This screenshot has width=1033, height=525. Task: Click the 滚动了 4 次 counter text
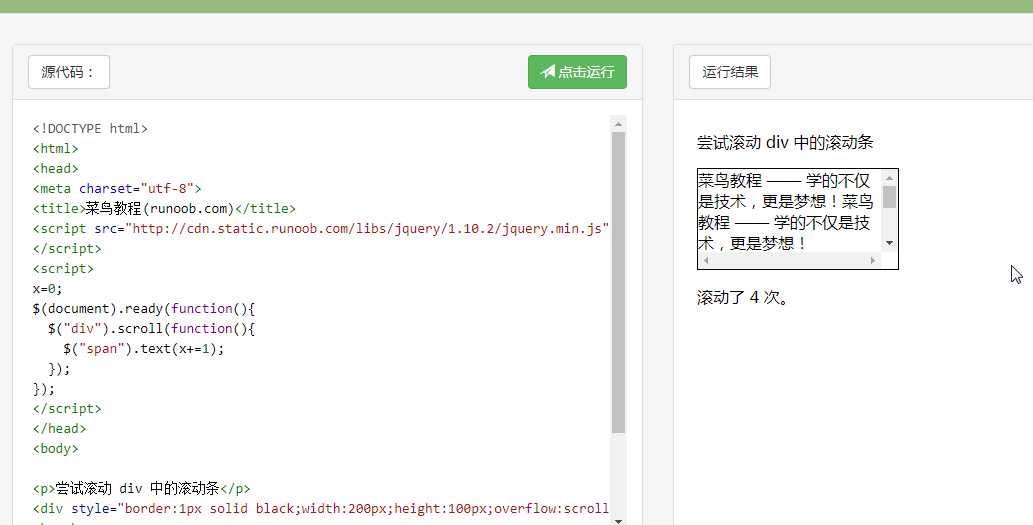[742, 297]
